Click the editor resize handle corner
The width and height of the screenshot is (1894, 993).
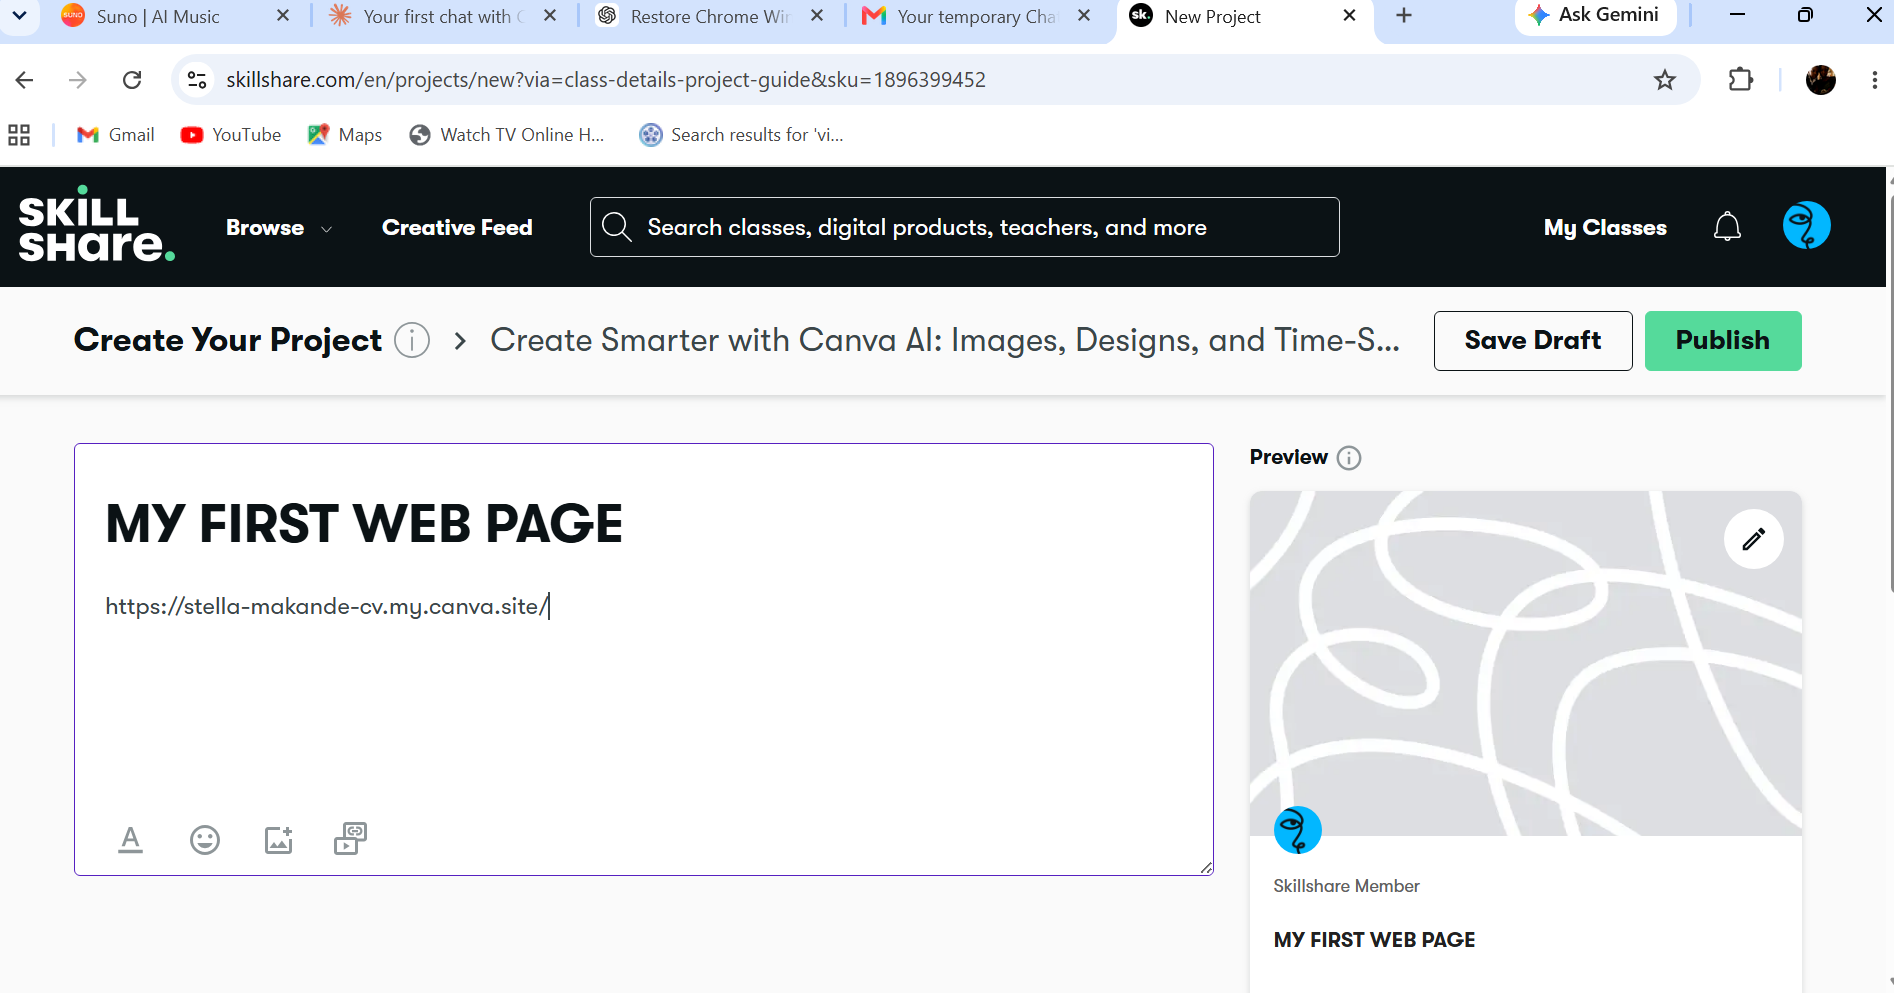(x=1207, y=868)
